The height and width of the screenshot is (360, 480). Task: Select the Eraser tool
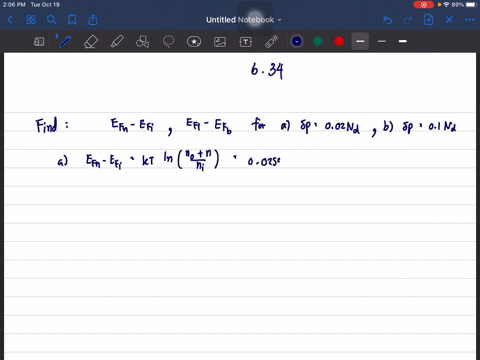click(x=91, y=42)
